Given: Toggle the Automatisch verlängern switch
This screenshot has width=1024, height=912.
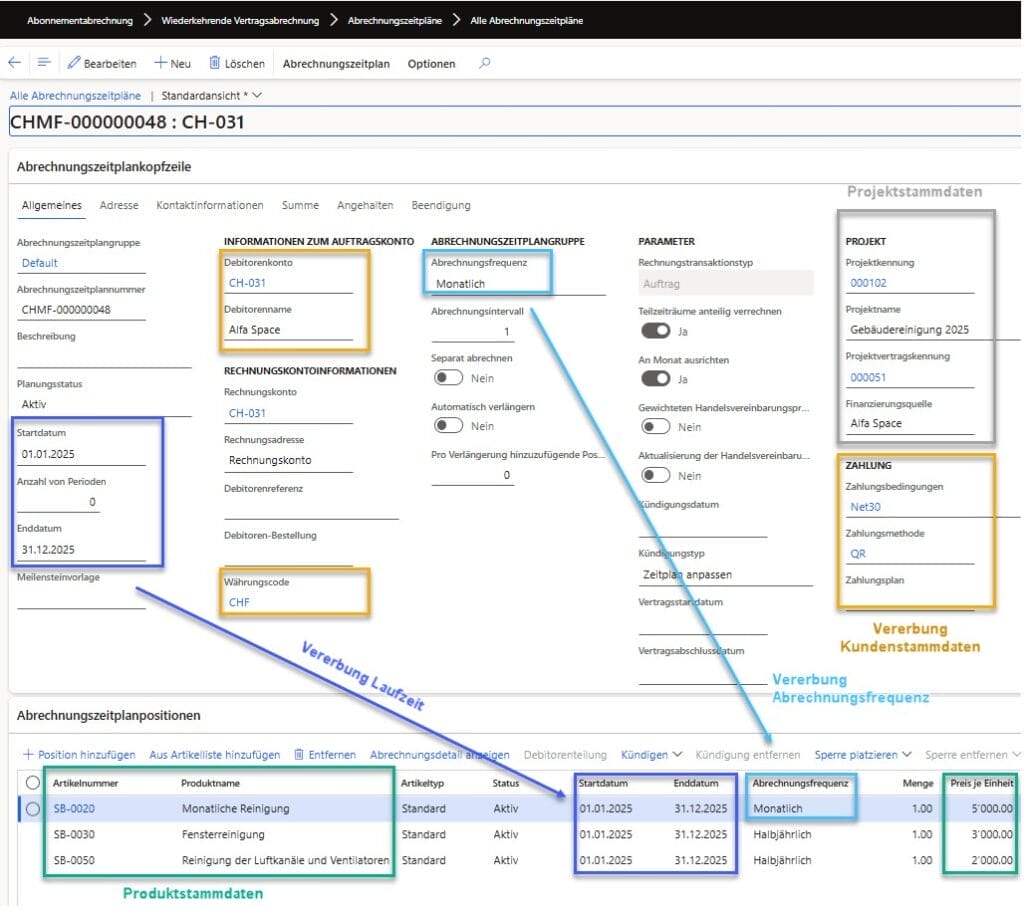Looking at the screenshot, I should point(447,426).
